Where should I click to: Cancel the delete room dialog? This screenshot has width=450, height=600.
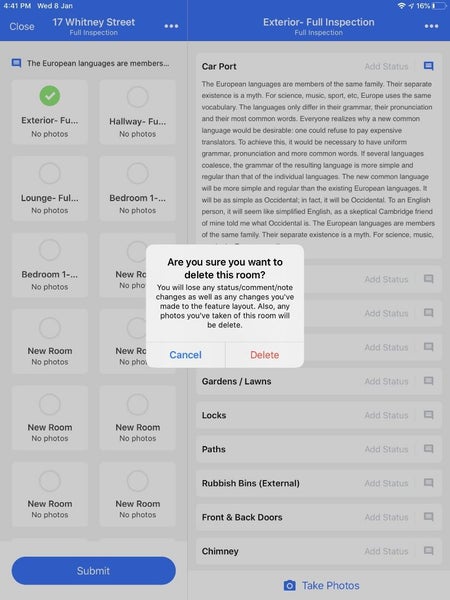186,355
